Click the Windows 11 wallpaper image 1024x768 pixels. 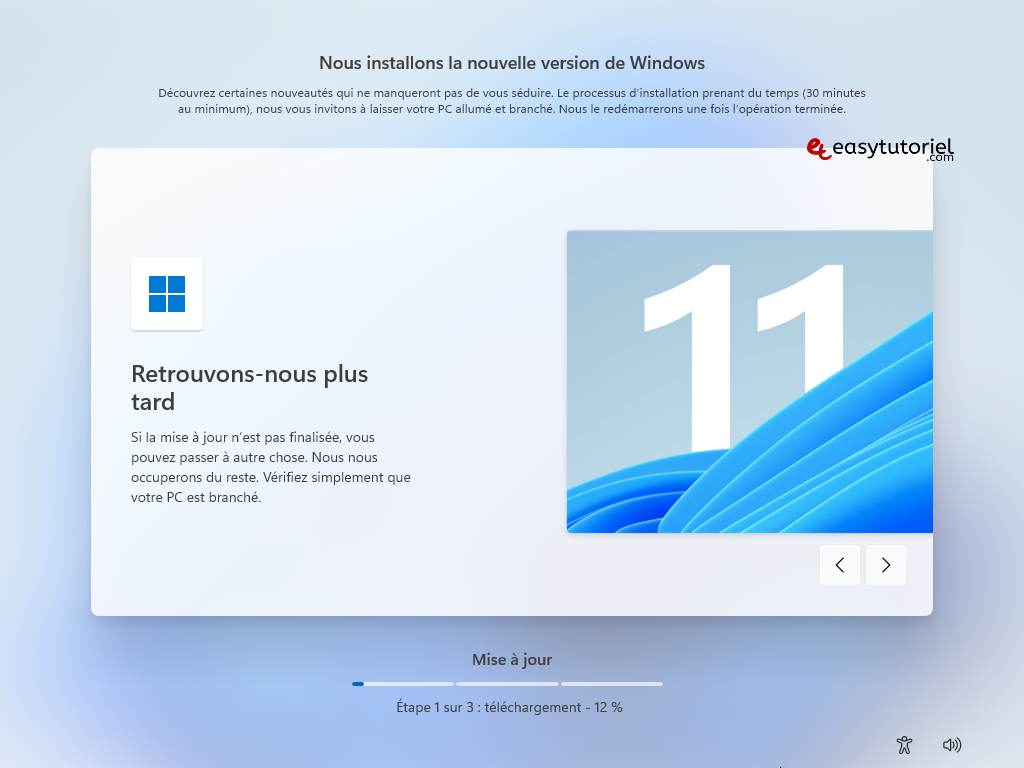(750, 381)
